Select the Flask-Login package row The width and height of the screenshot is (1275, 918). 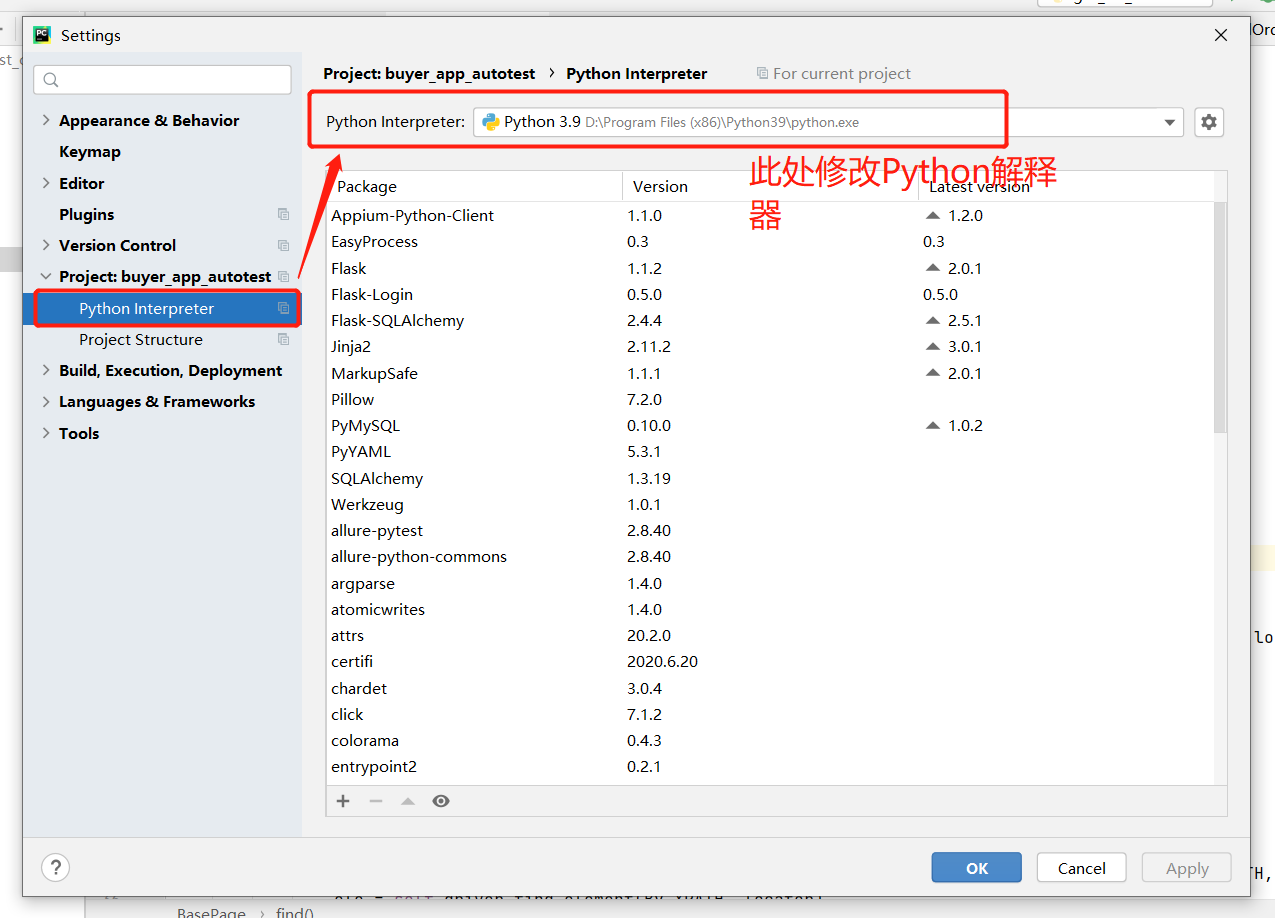tap(770, 294)
